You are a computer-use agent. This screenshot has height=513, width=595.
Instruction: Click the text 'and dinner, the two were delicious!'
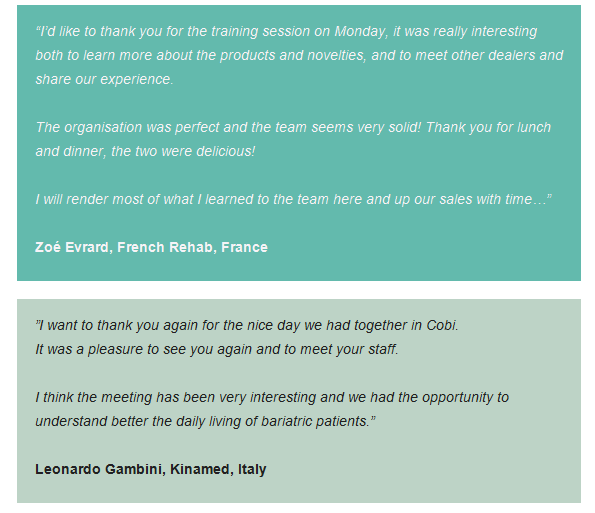click(145, 151)
